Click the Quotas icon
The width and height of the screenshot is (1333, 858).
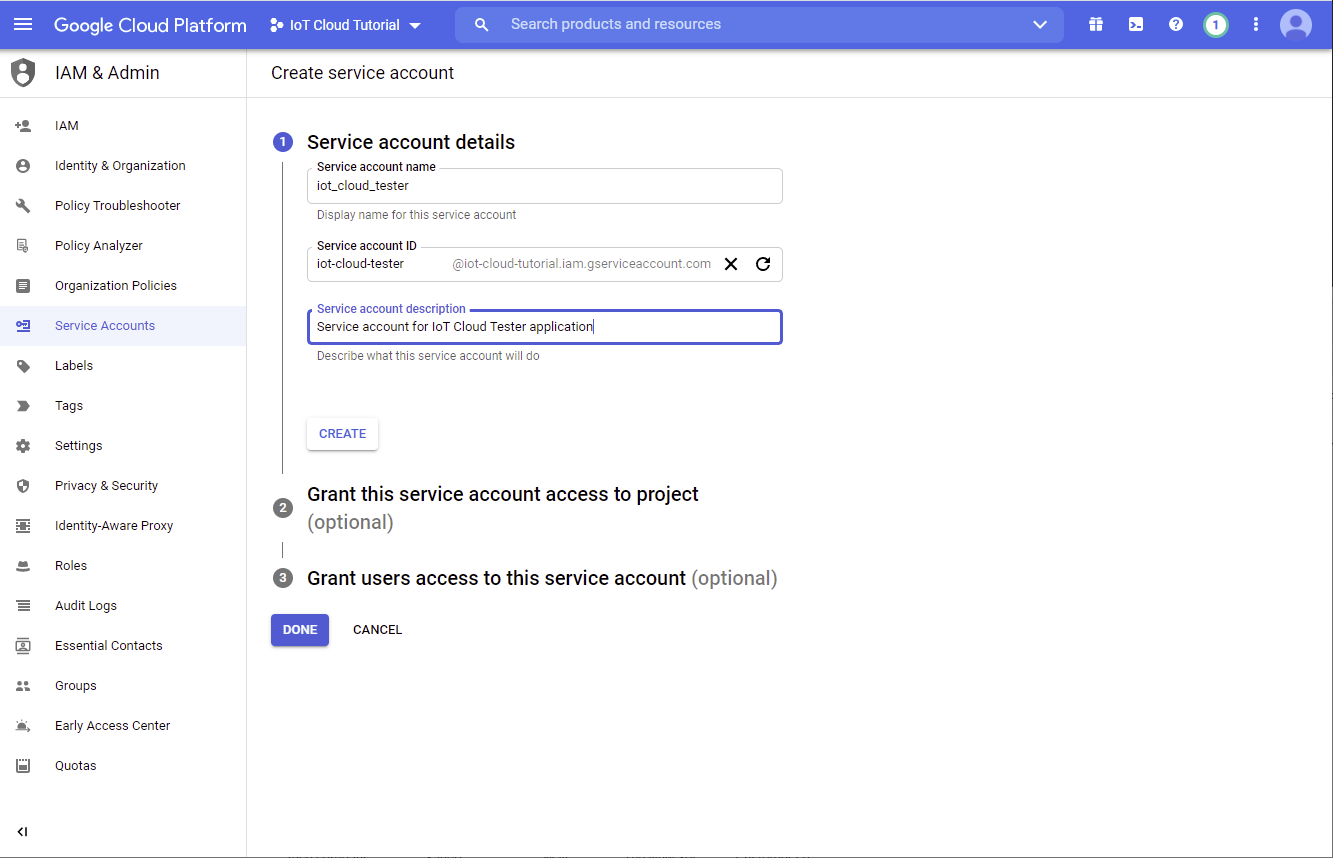coord(23,766)
